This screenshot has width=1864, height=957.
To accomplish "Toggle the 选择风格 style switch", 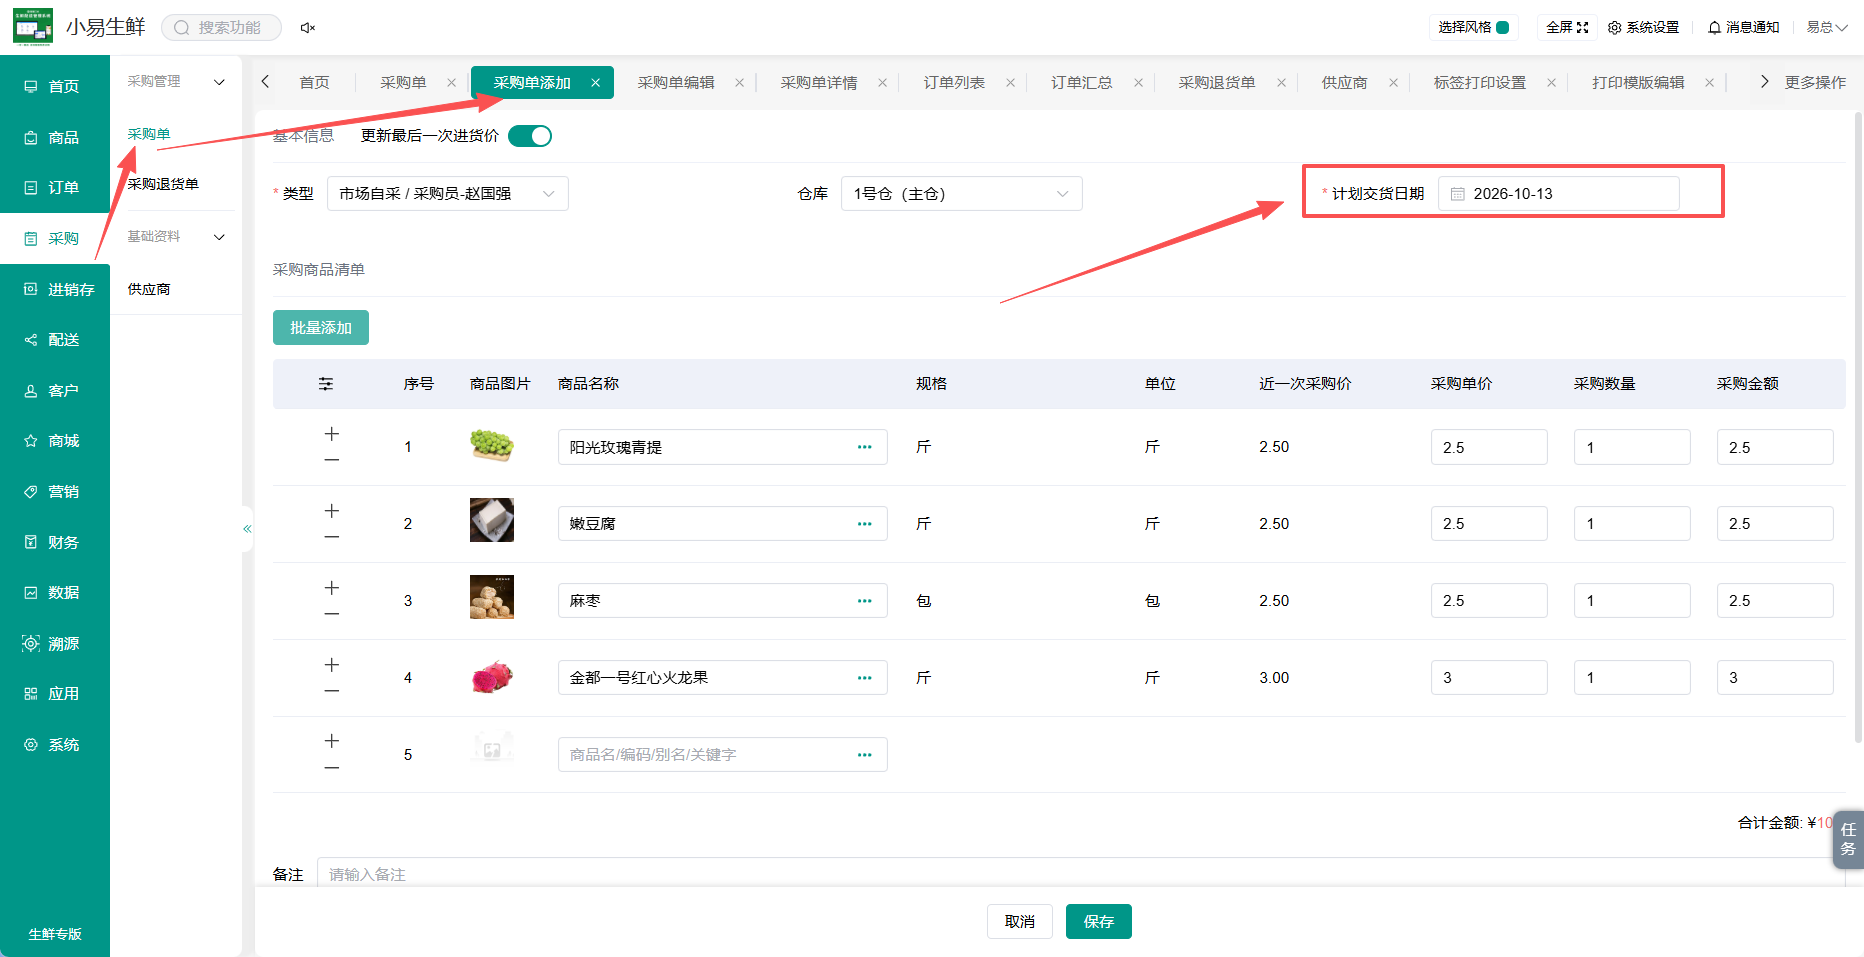I will coord(1502,28).
